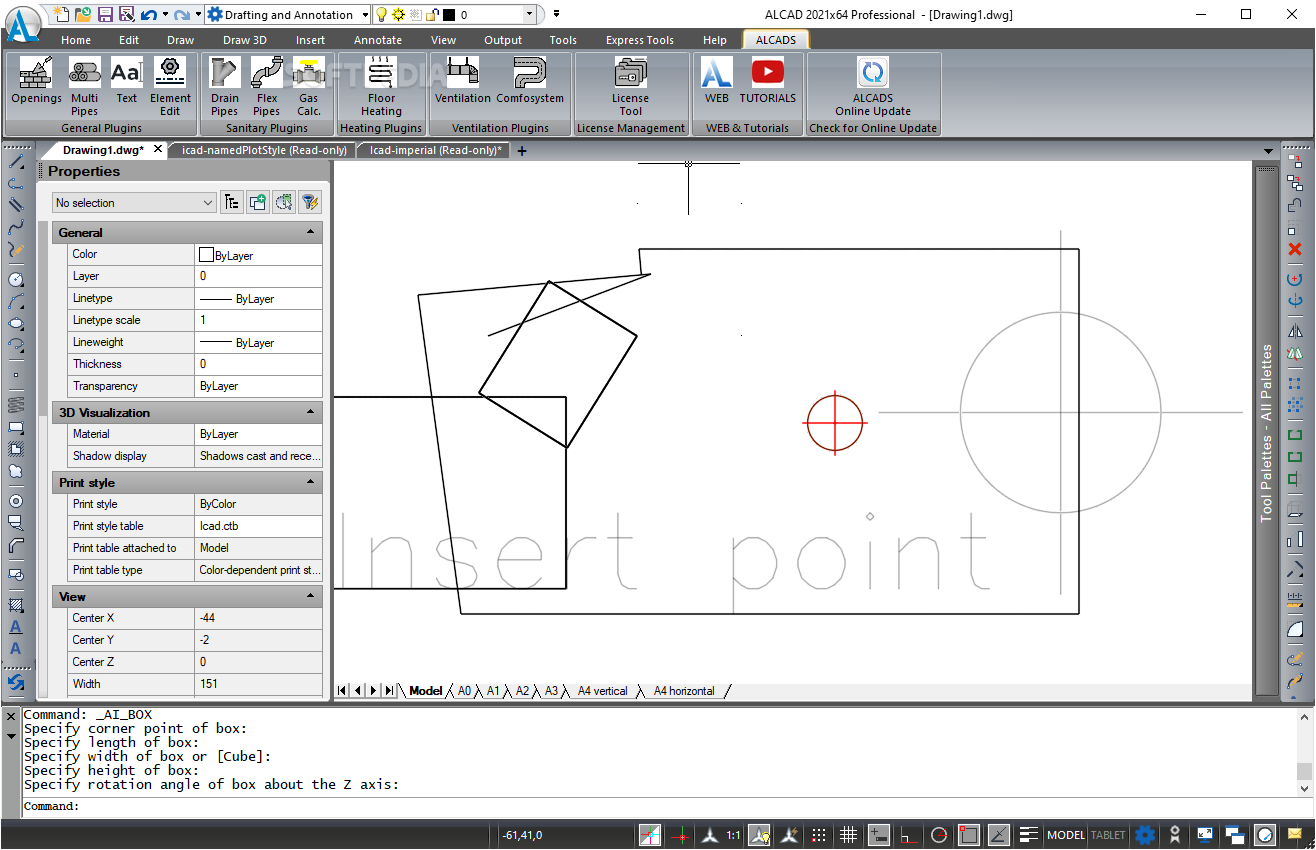Open the Annotate ribbon tab
This screenshot has width=1316, height=850.
tap(378, 40)
